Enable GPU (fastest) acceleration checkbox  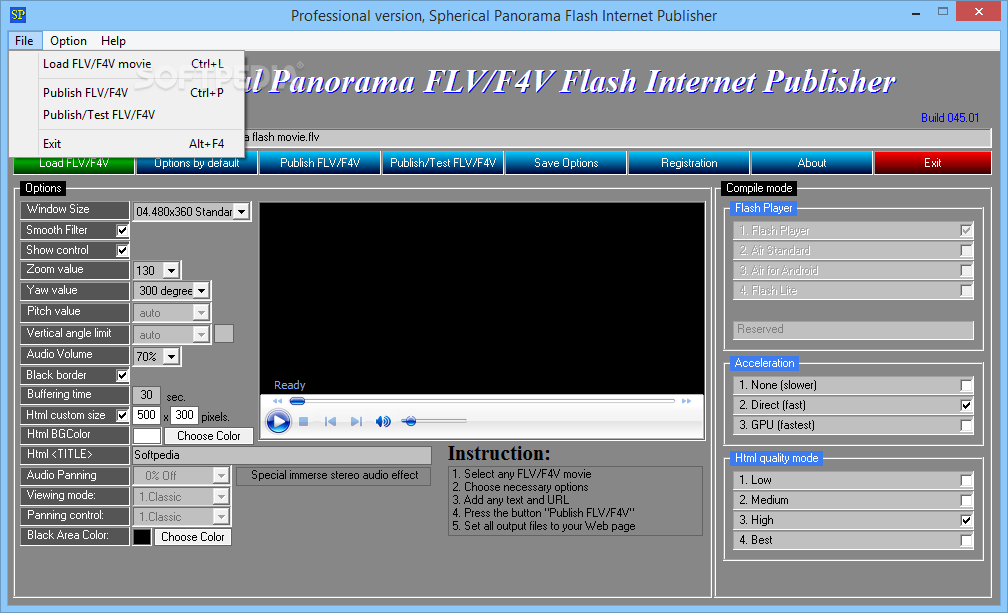point(966,425)
